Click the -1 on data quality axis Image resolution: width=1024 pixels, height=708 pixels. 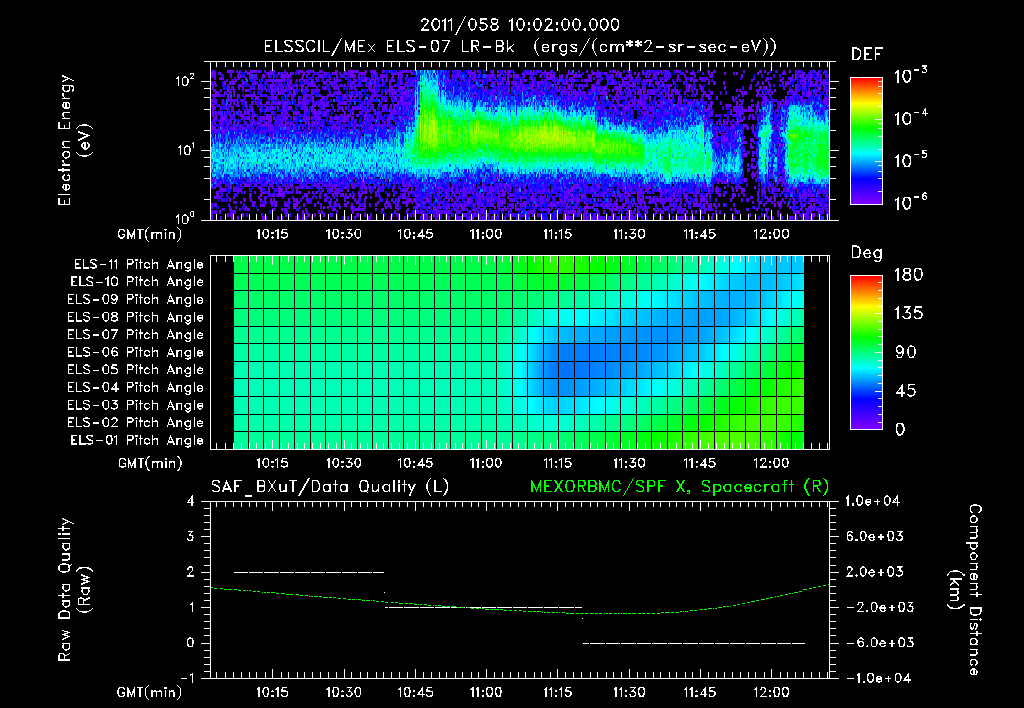click(187, 678)
